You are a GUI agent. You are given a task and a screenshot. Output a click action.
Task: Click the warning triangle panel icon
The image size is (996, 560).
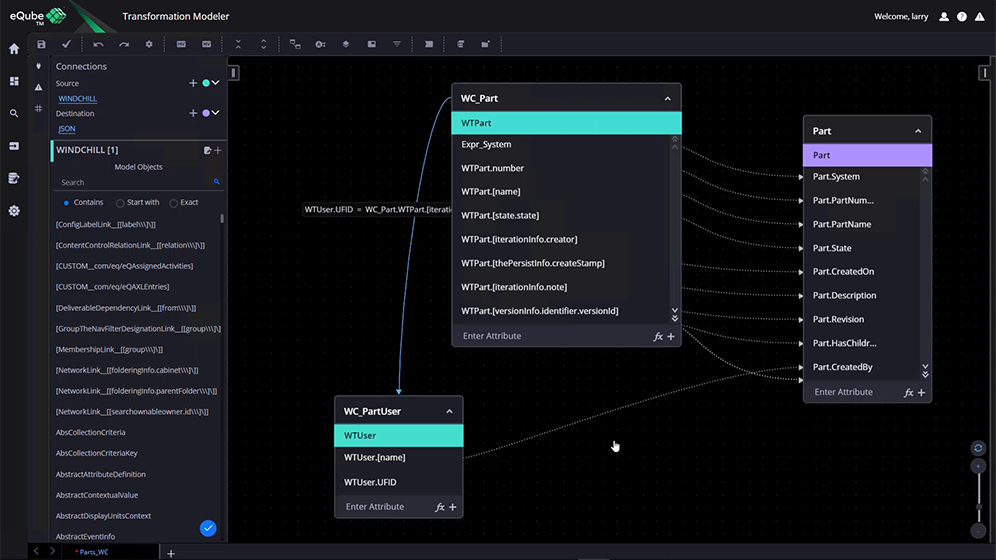tap(39, 88)
